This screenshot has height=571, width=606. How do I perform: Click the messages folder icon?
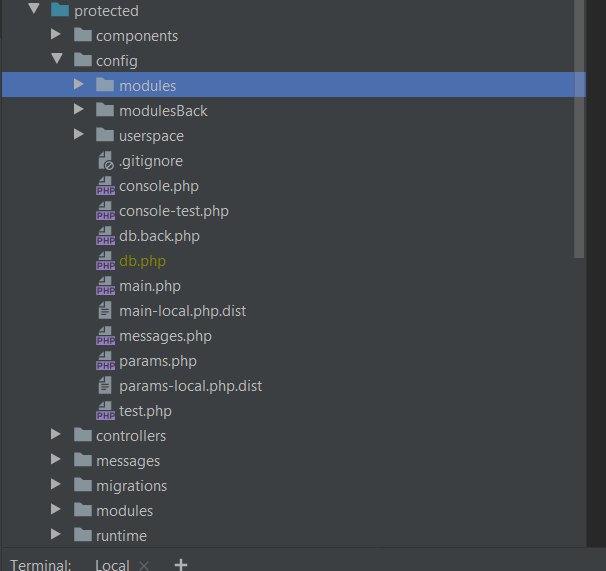click(x=83, y=460)
